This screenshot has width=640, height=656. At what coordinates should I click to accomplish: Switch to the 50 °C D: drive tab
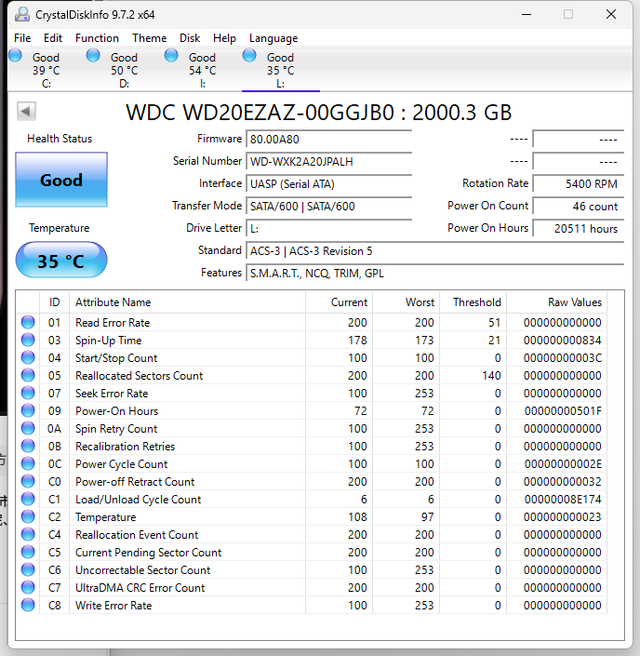(124, 70)
